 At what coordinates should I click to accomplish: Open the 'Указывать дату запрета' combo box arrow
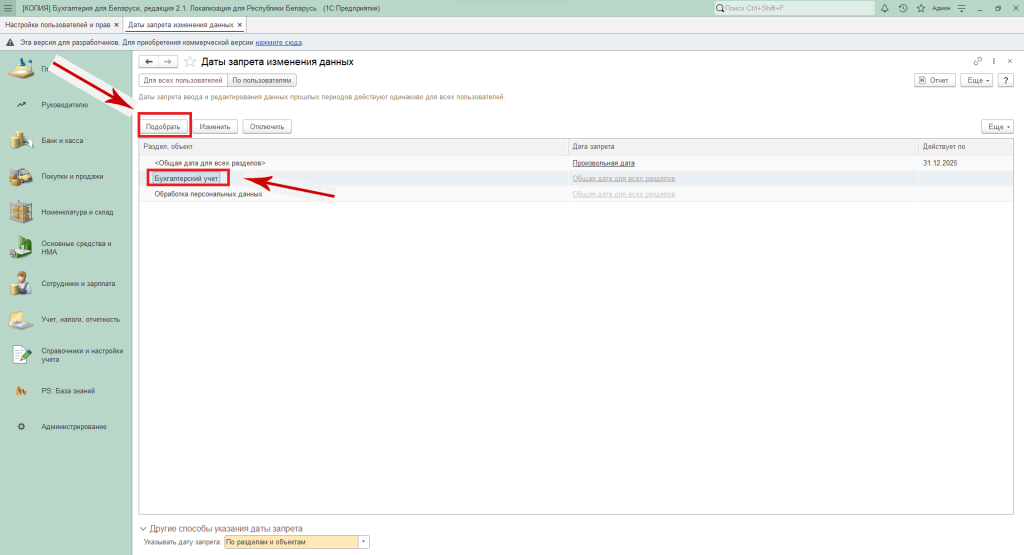coord(364,542)
